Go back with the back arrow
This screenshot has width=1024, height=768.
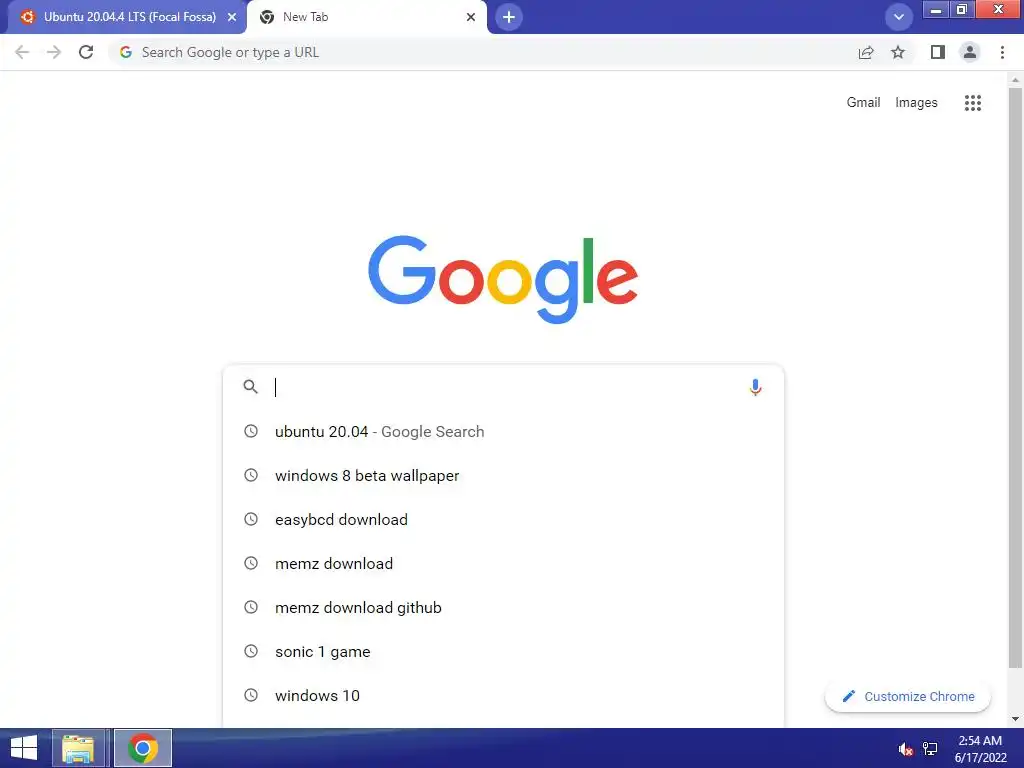[x=22, y=52]
